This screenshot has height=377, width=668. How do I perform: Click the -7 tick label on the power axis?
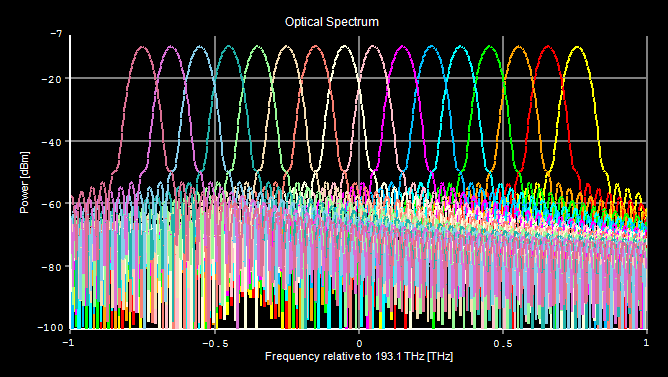(x=56, y=33)
